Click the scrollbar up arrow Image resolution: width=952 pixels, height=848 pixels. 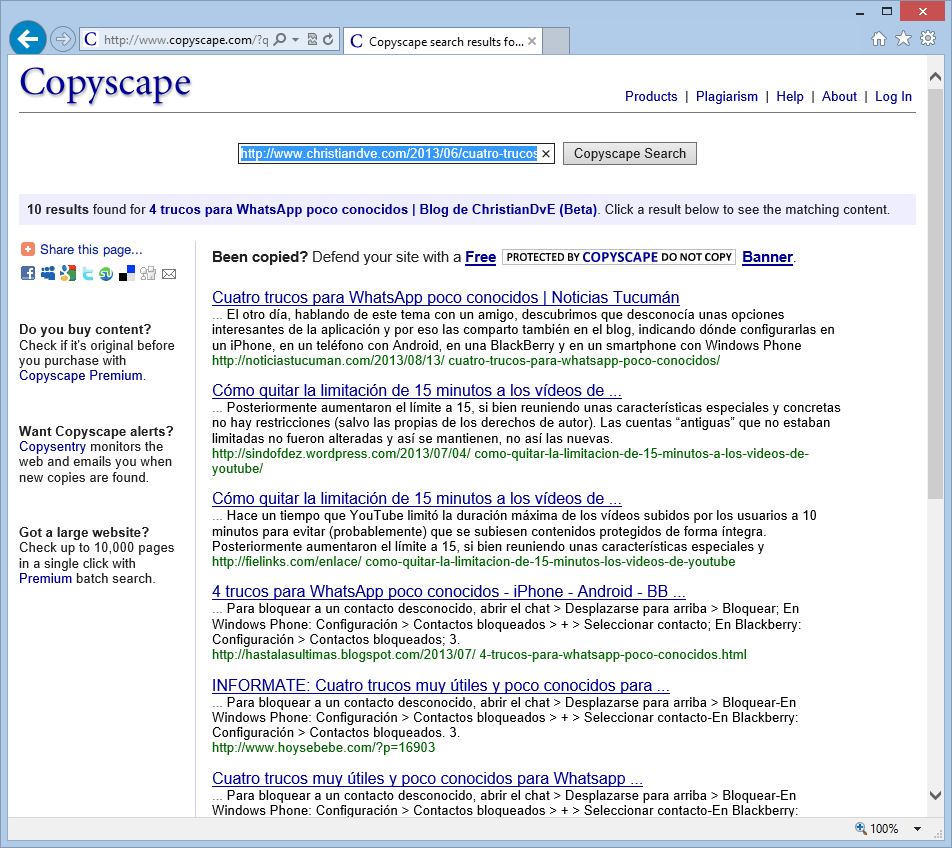pos(936,76)
